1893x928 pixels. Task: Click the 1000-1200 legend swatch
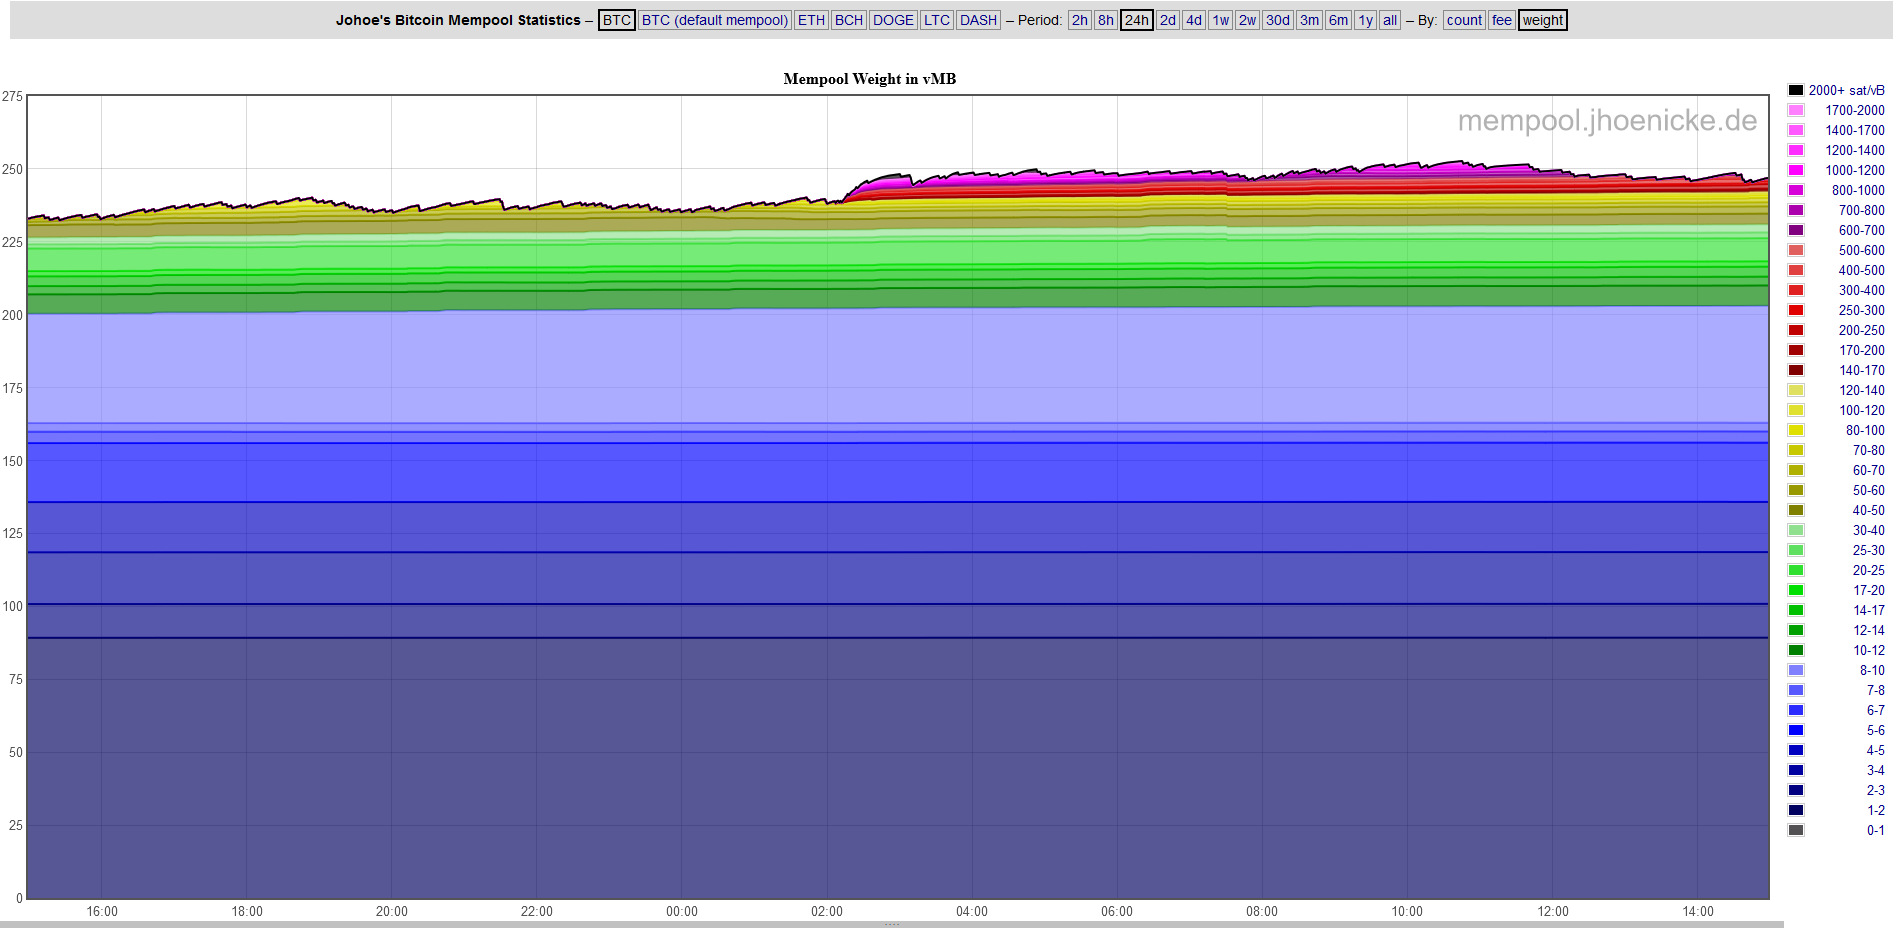pos(1796,170)
